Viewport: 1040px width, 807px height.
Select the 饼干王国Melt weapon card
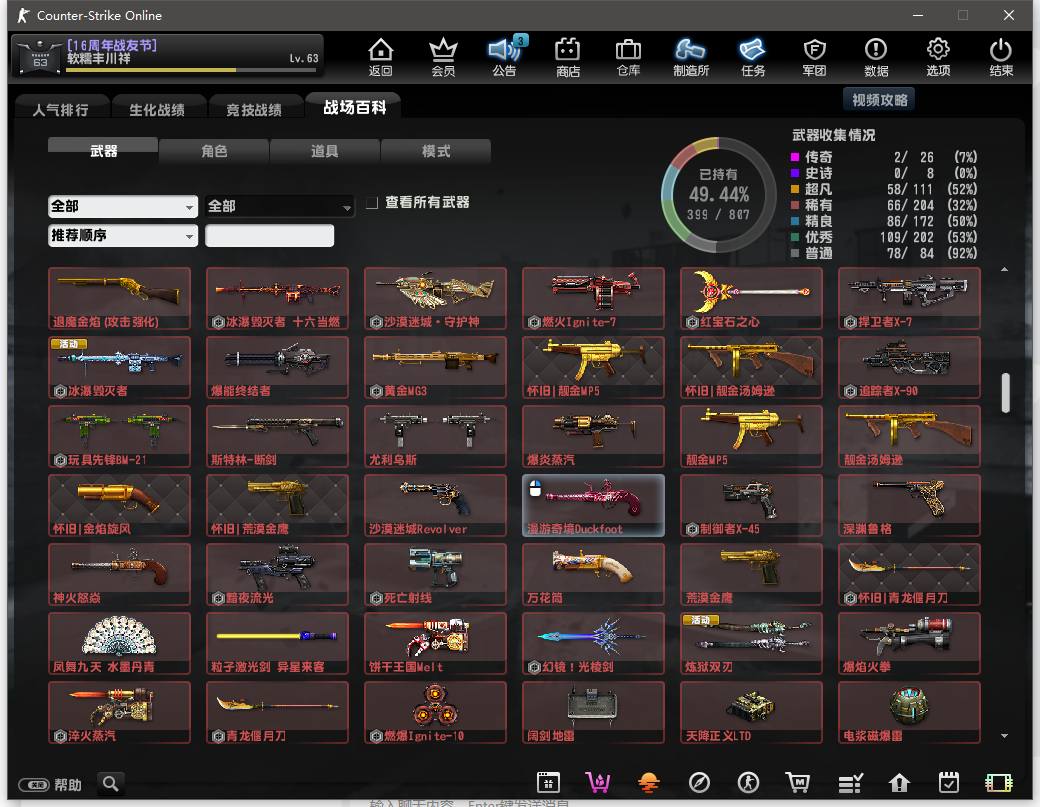click(435, 643)
